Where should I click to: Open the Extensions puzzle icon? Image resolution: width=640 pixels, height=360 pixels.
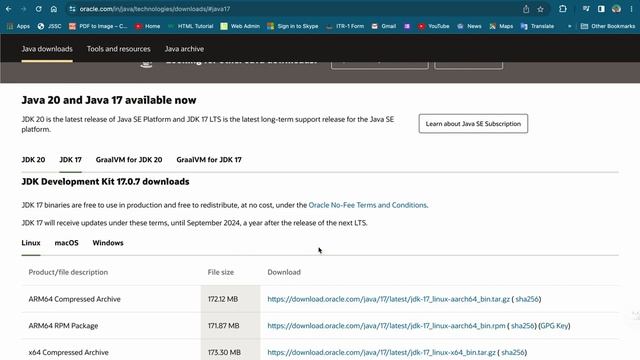click(x=563, y=9)
